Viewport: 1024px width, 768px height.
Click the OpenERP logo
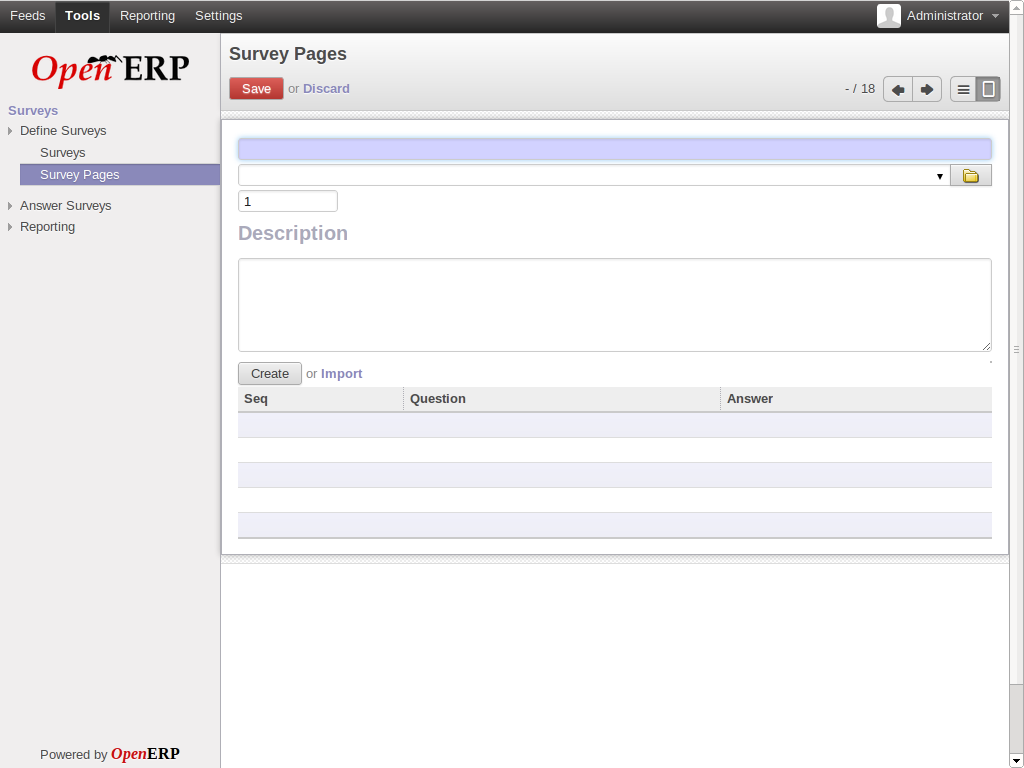tap(110, 68)
